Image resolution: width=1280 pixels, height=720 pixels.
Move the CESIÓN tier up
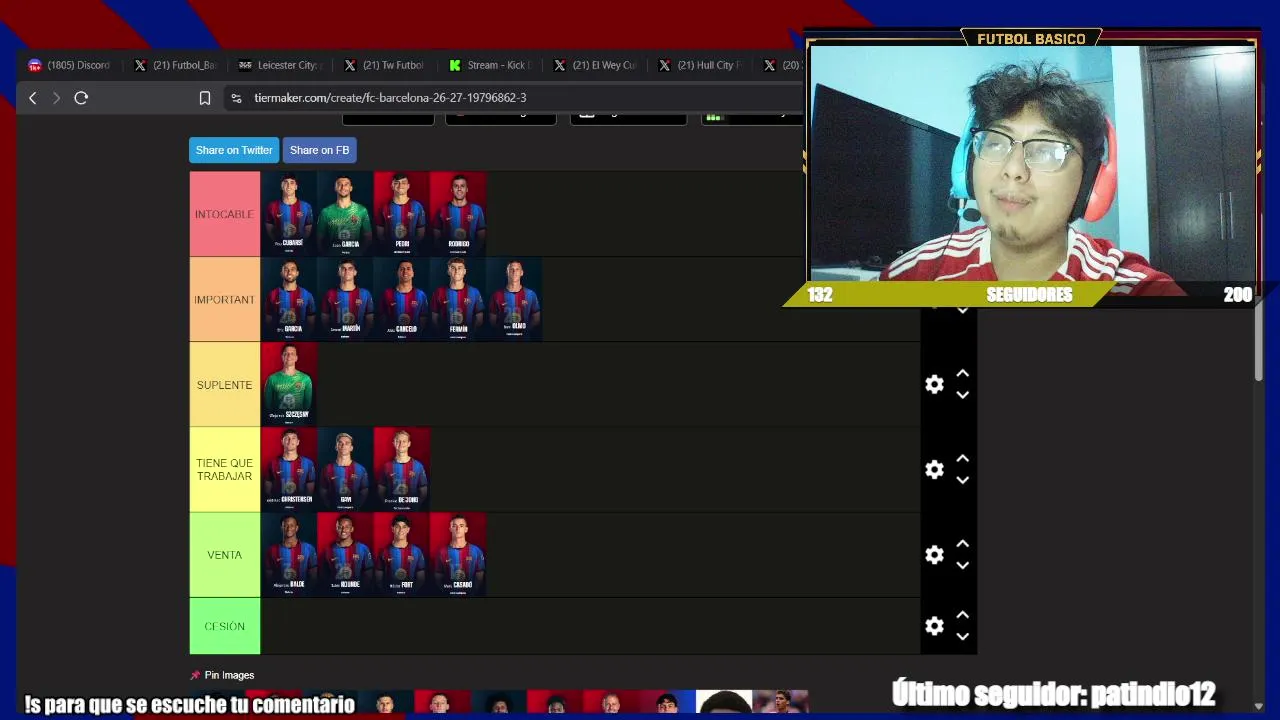[x=962, y=615]
